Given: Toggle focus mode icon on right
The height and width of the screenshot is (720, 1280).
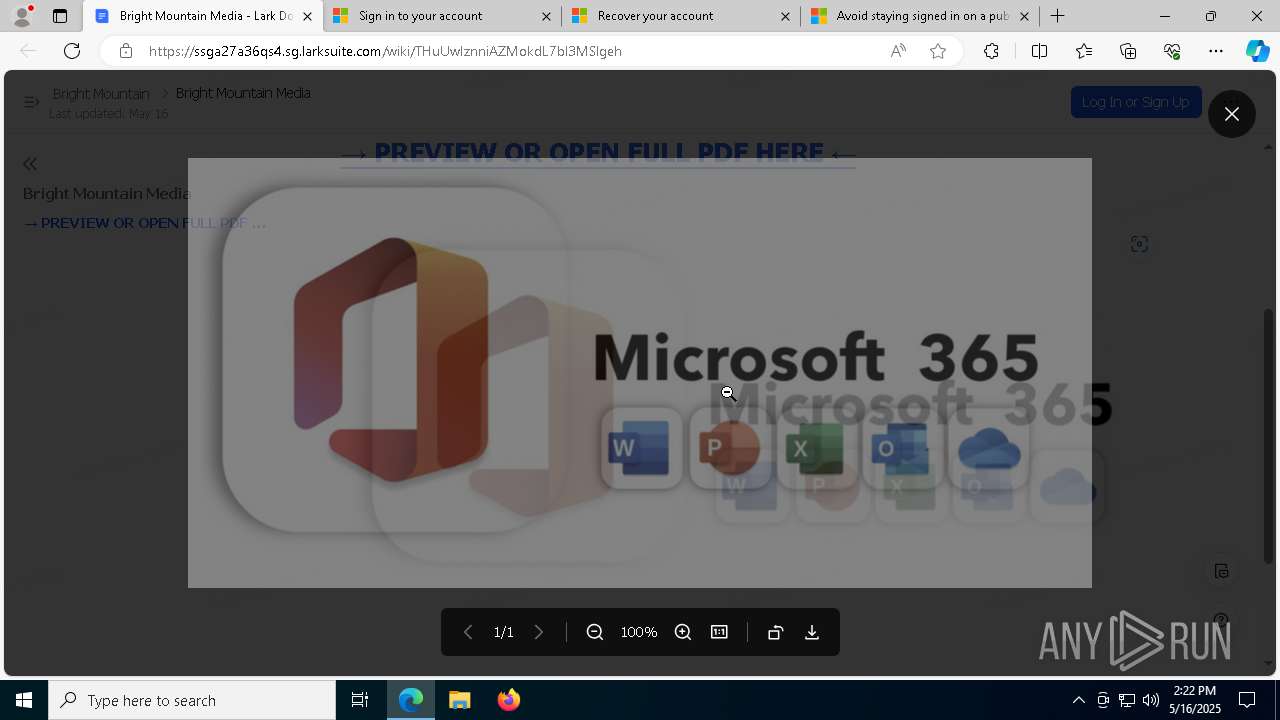Looking at the screenshot, I should coord(1139,244).
